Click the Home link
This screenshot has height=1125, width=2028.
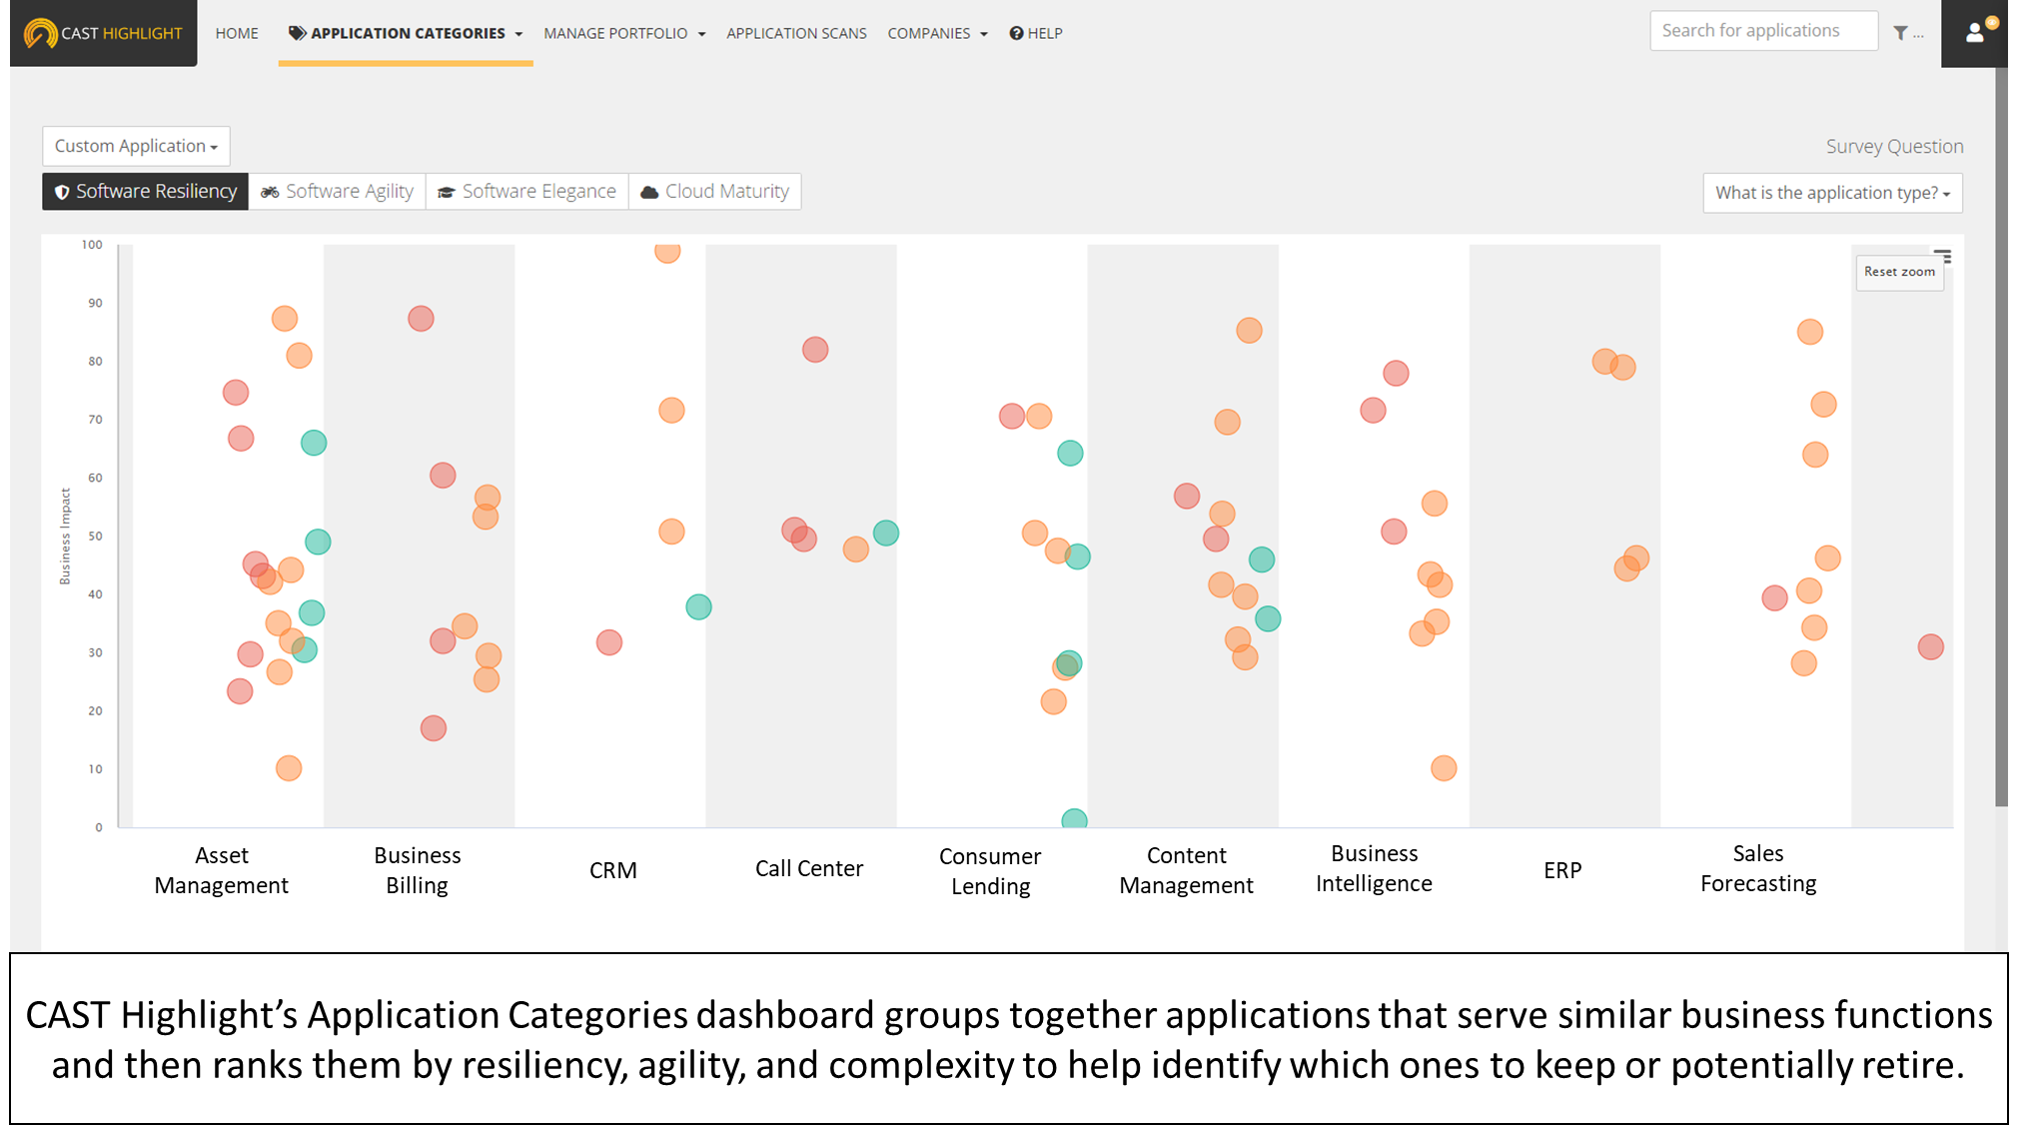tap(237, 33)
